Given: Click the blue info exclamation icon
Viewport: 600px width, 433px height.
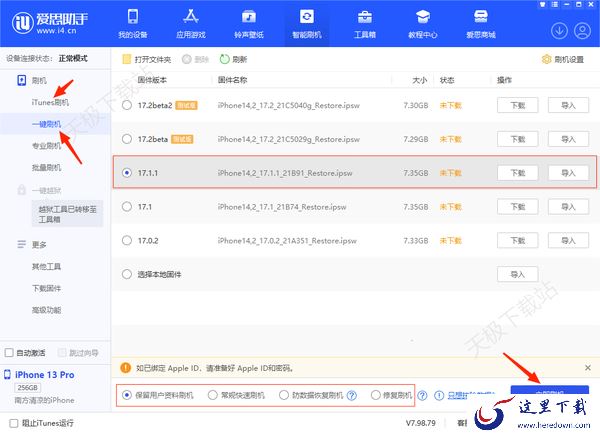Looking at the screenshot, I should click(x=439, y=396).
